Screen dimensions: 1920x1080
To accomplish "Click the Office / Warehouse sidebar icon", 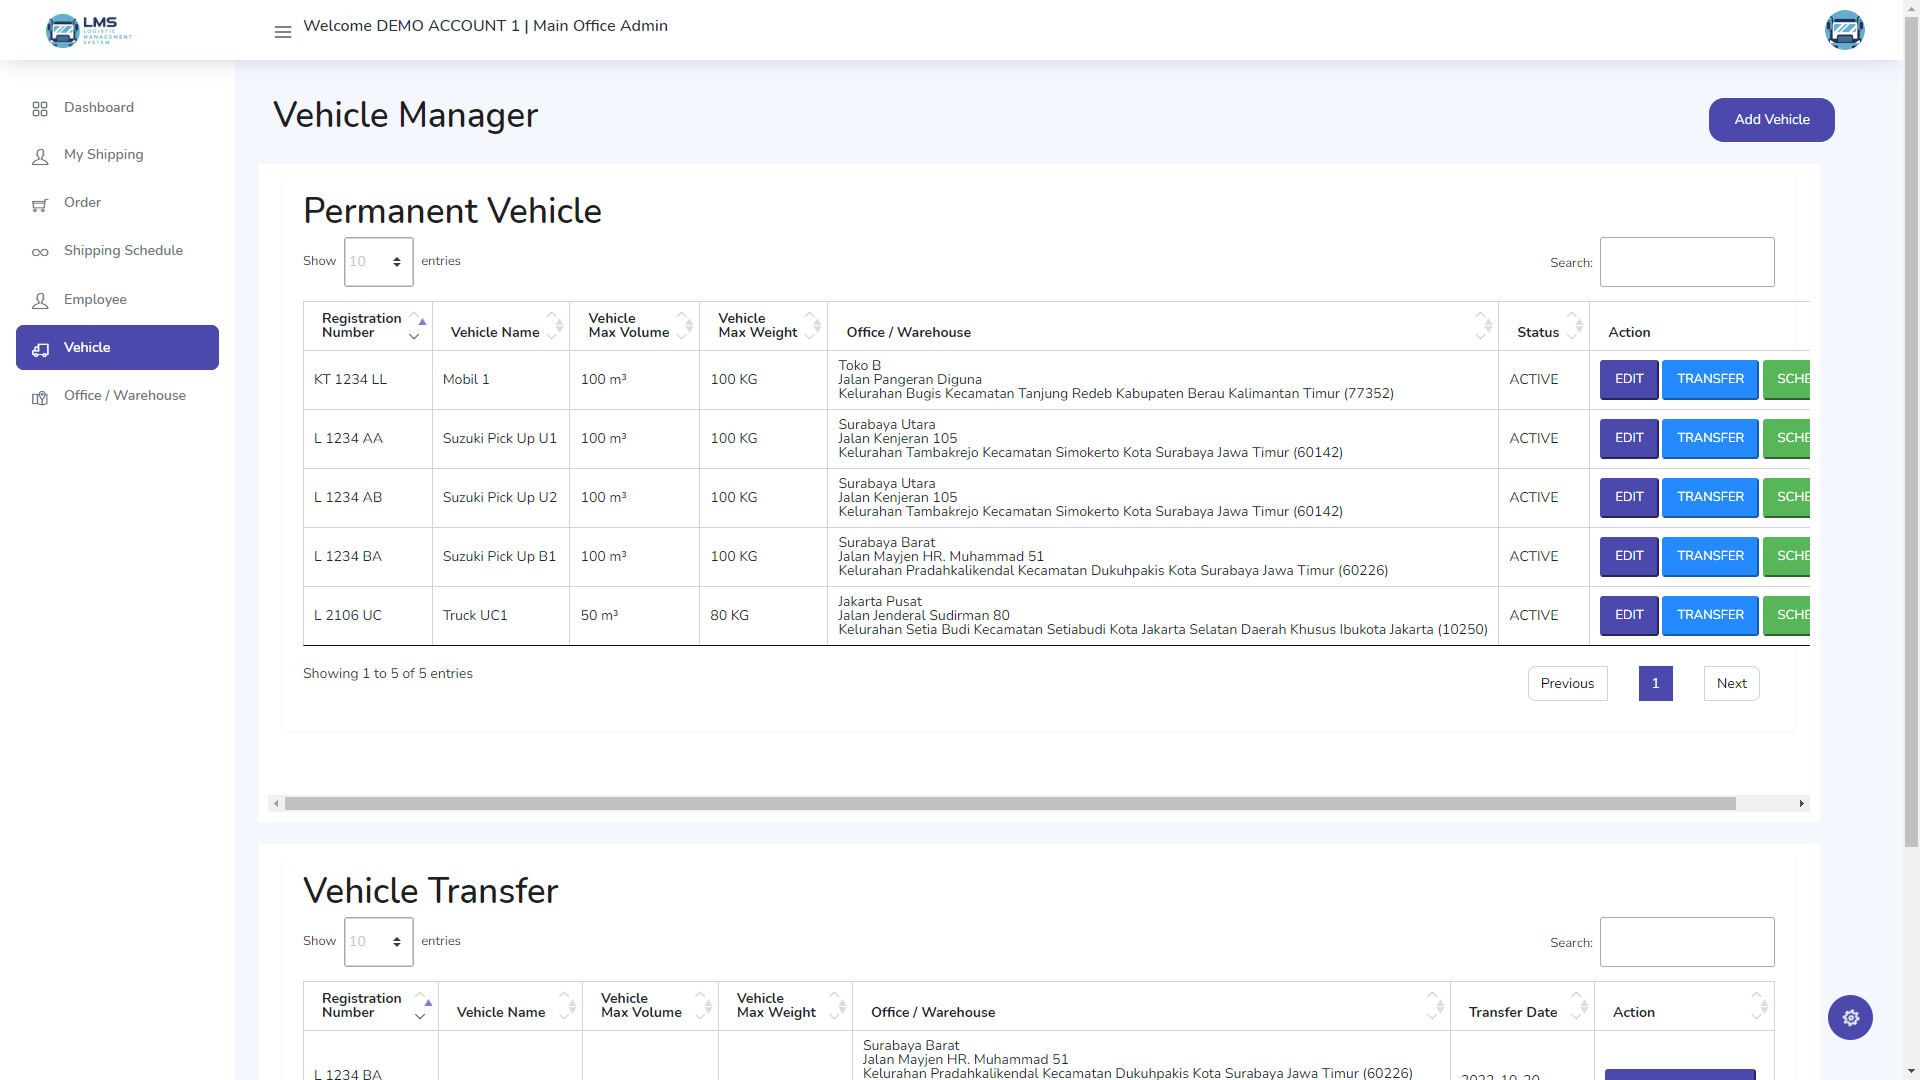I will click(40, 397).
